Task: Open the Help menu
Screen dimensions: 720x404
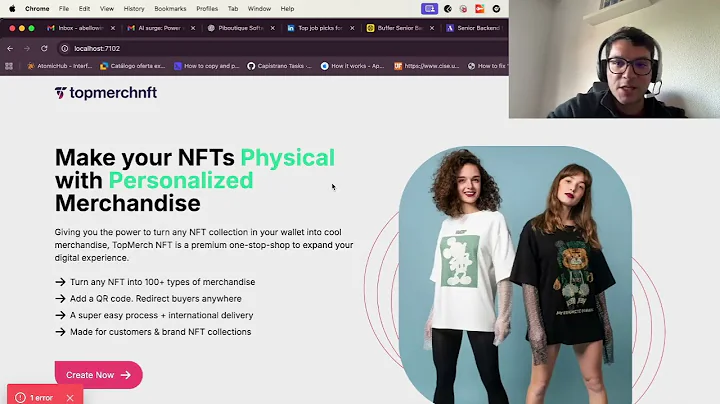Action: 287,9
